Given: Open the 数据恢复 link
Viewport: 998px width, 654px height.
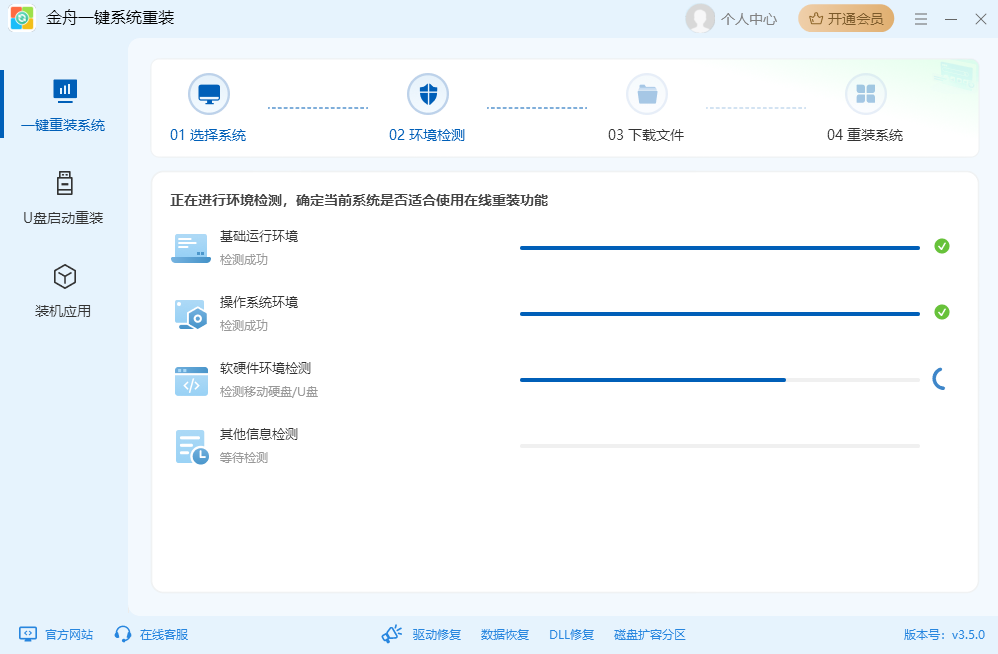Looking at the screenshot, I should (x=504, y=633).
